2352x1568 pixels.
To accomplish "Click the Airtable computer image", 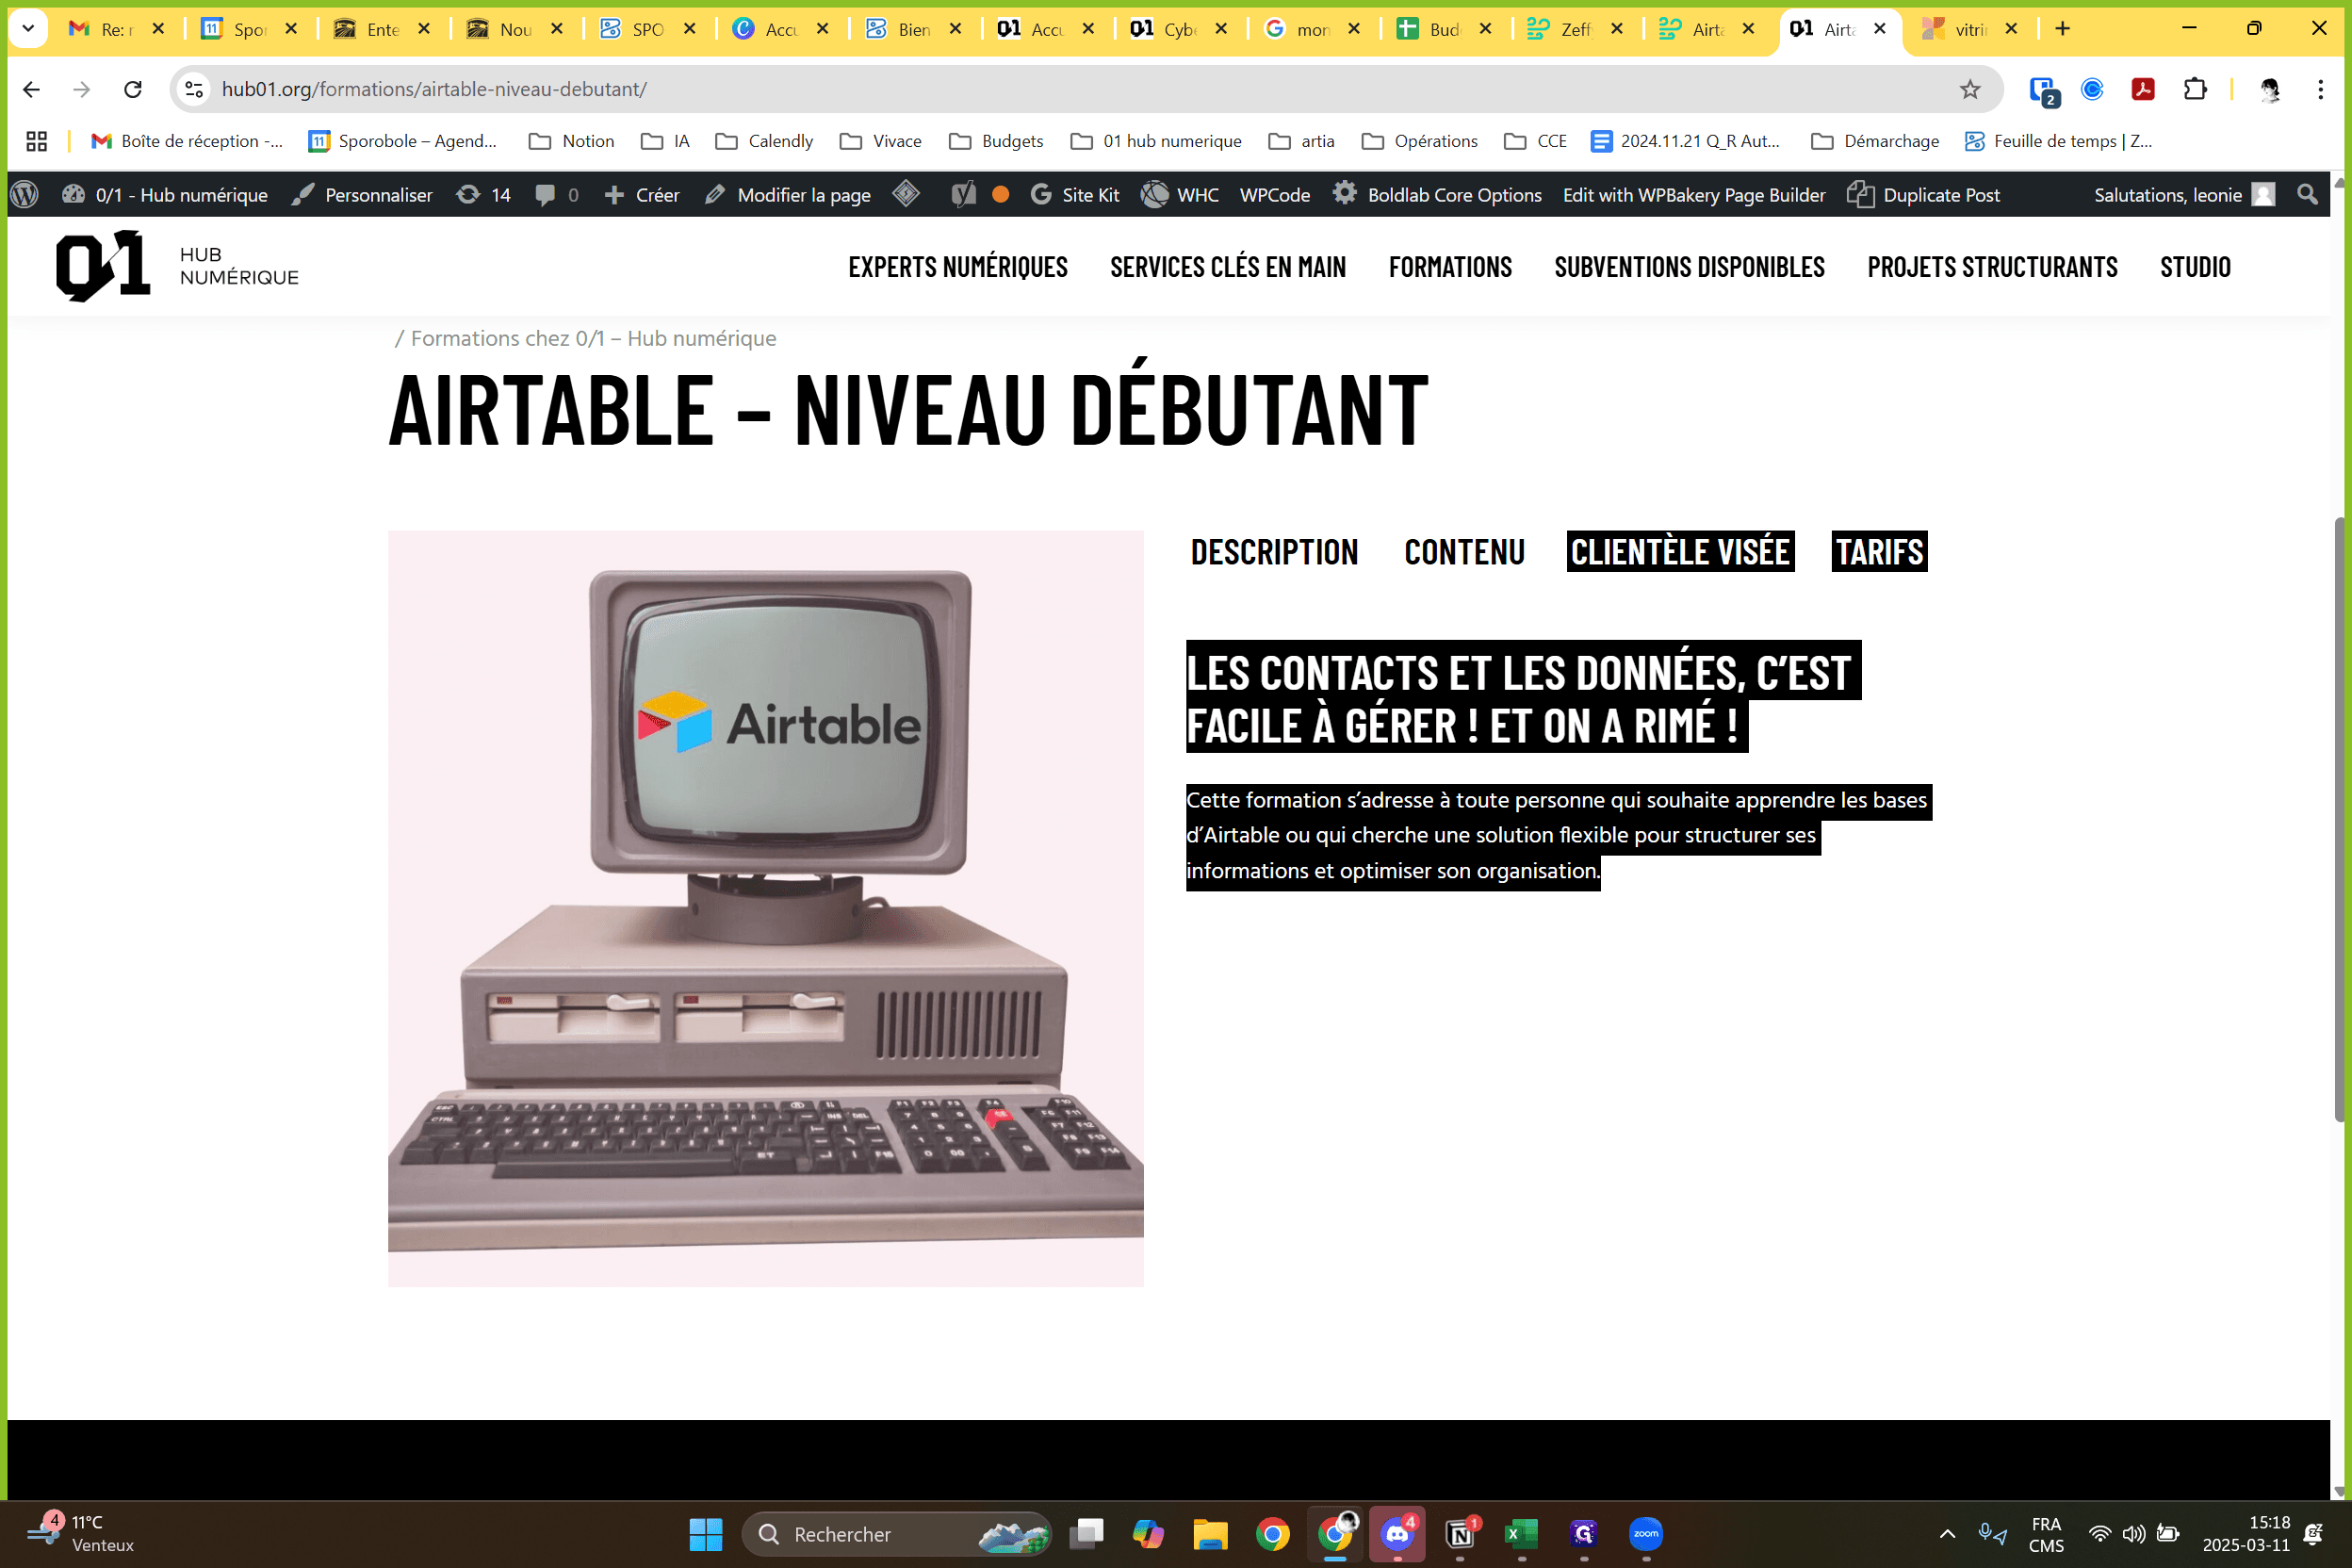I will click(x=766, y=908).
